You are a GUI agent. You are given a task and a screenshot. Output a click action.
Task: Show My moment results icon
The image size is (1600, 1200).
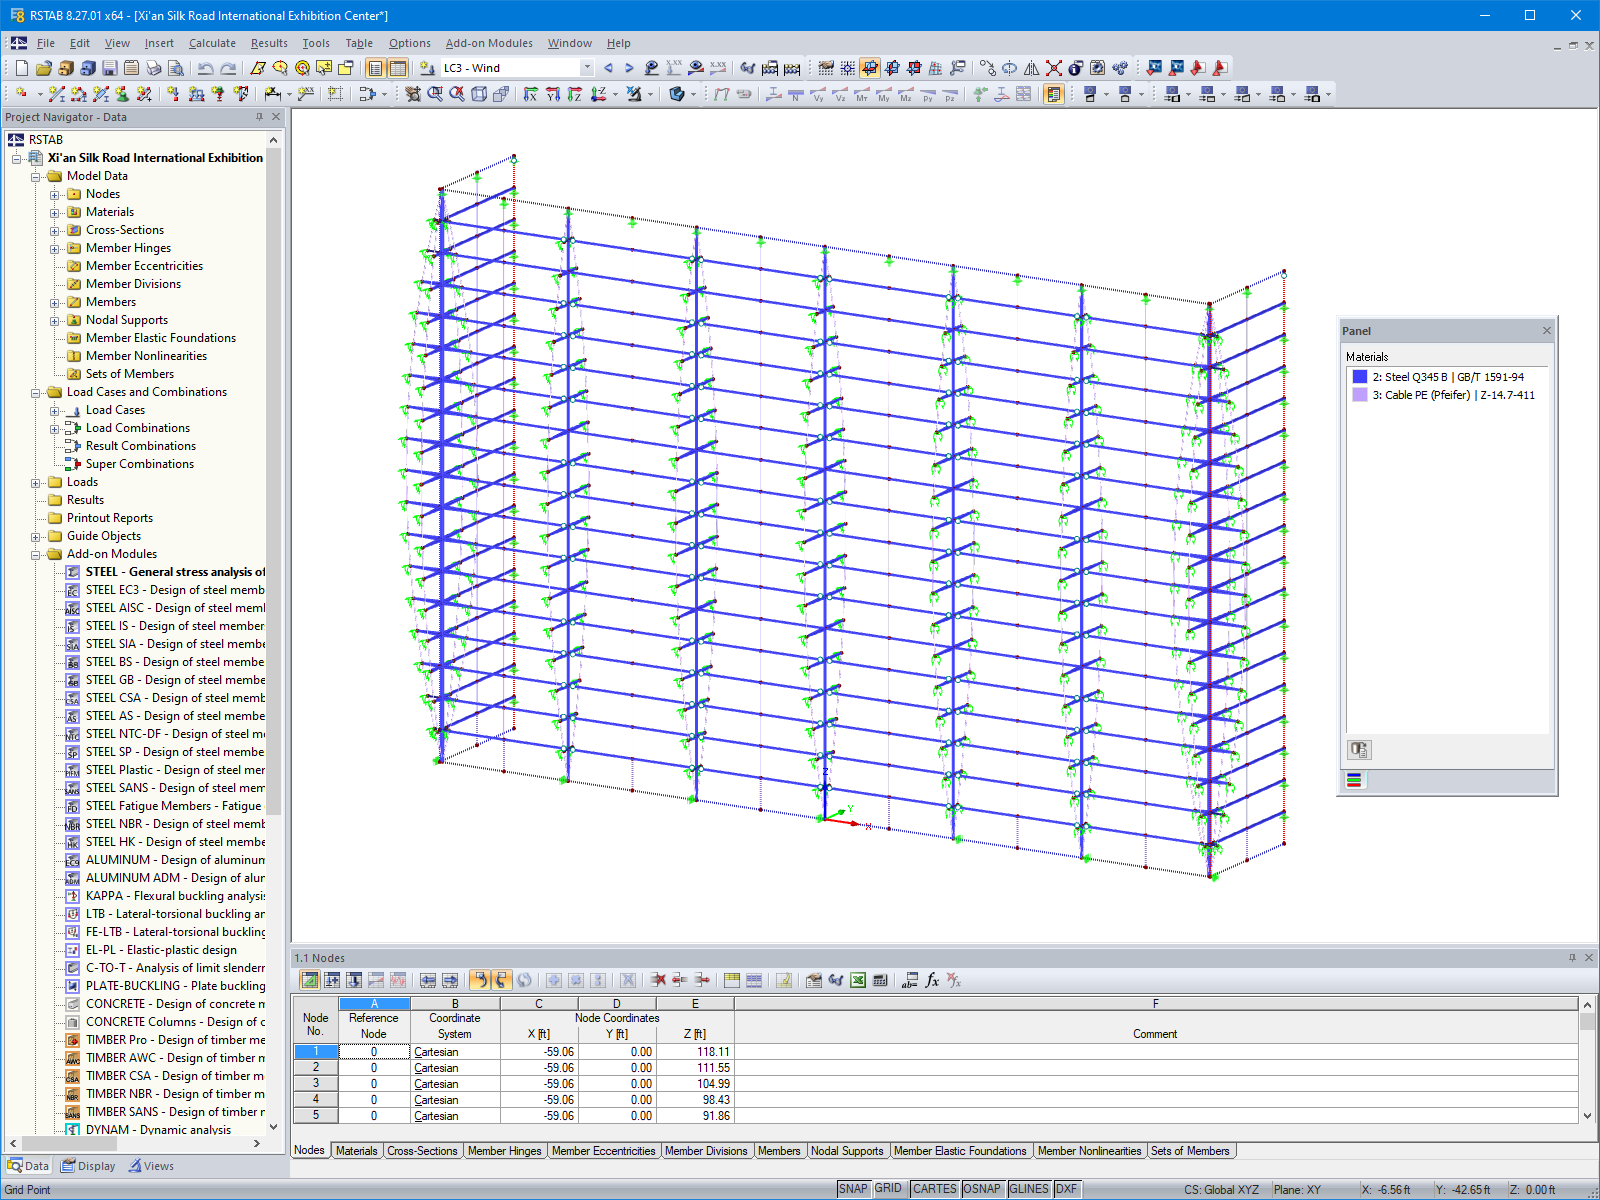tap(884, 94)
